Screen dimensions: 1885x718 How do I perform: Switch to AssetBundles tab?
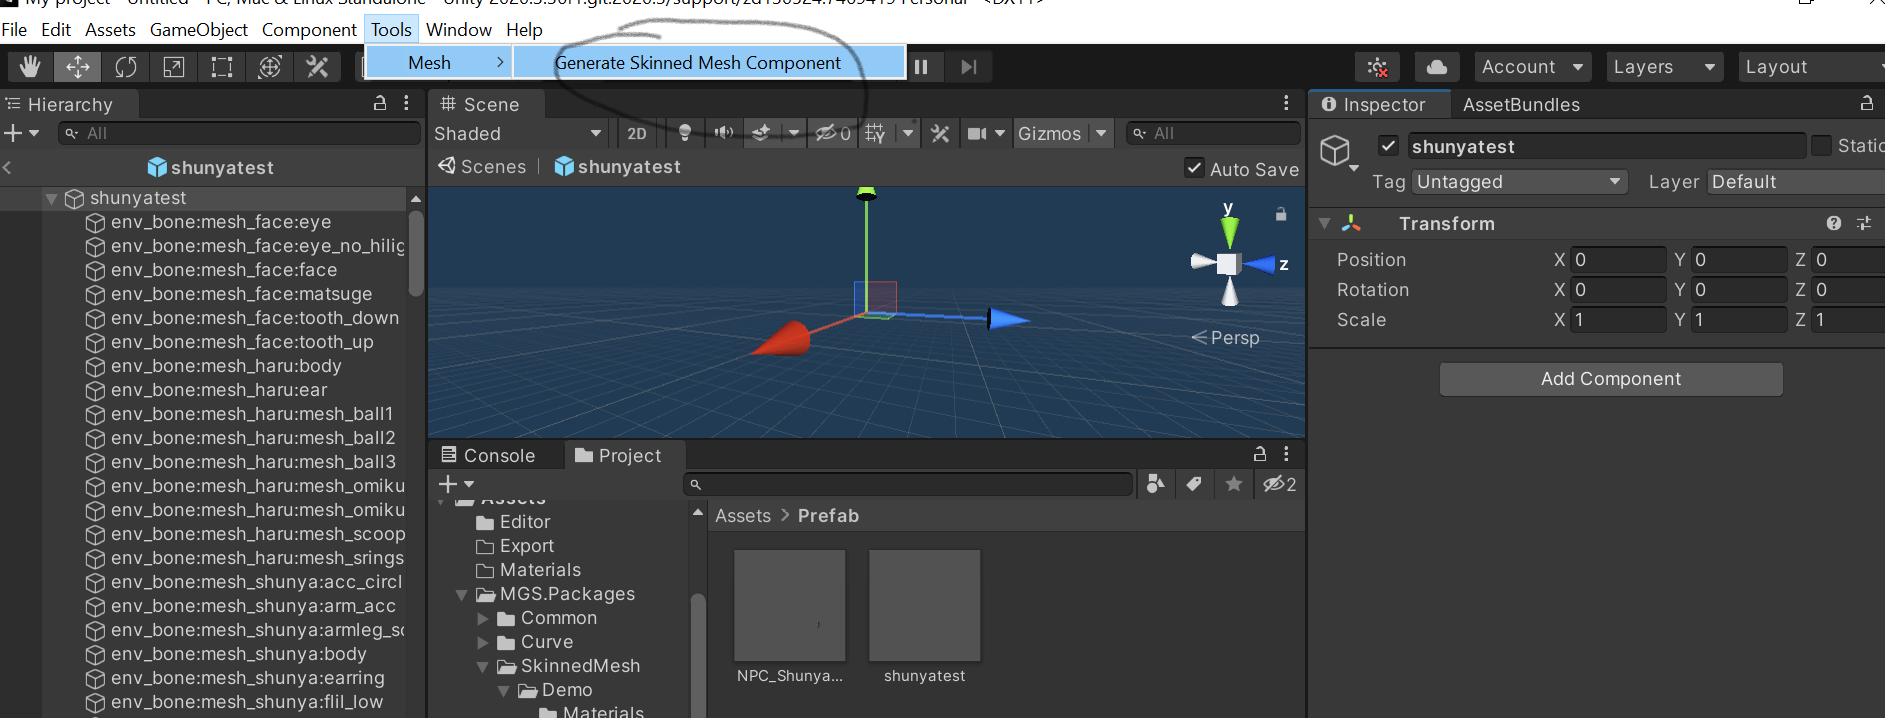[x=1521, y=104]
